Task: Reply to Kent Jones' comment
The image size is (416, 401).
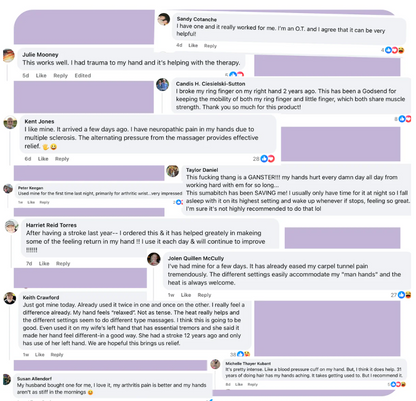Action: (x=62, y=159)
